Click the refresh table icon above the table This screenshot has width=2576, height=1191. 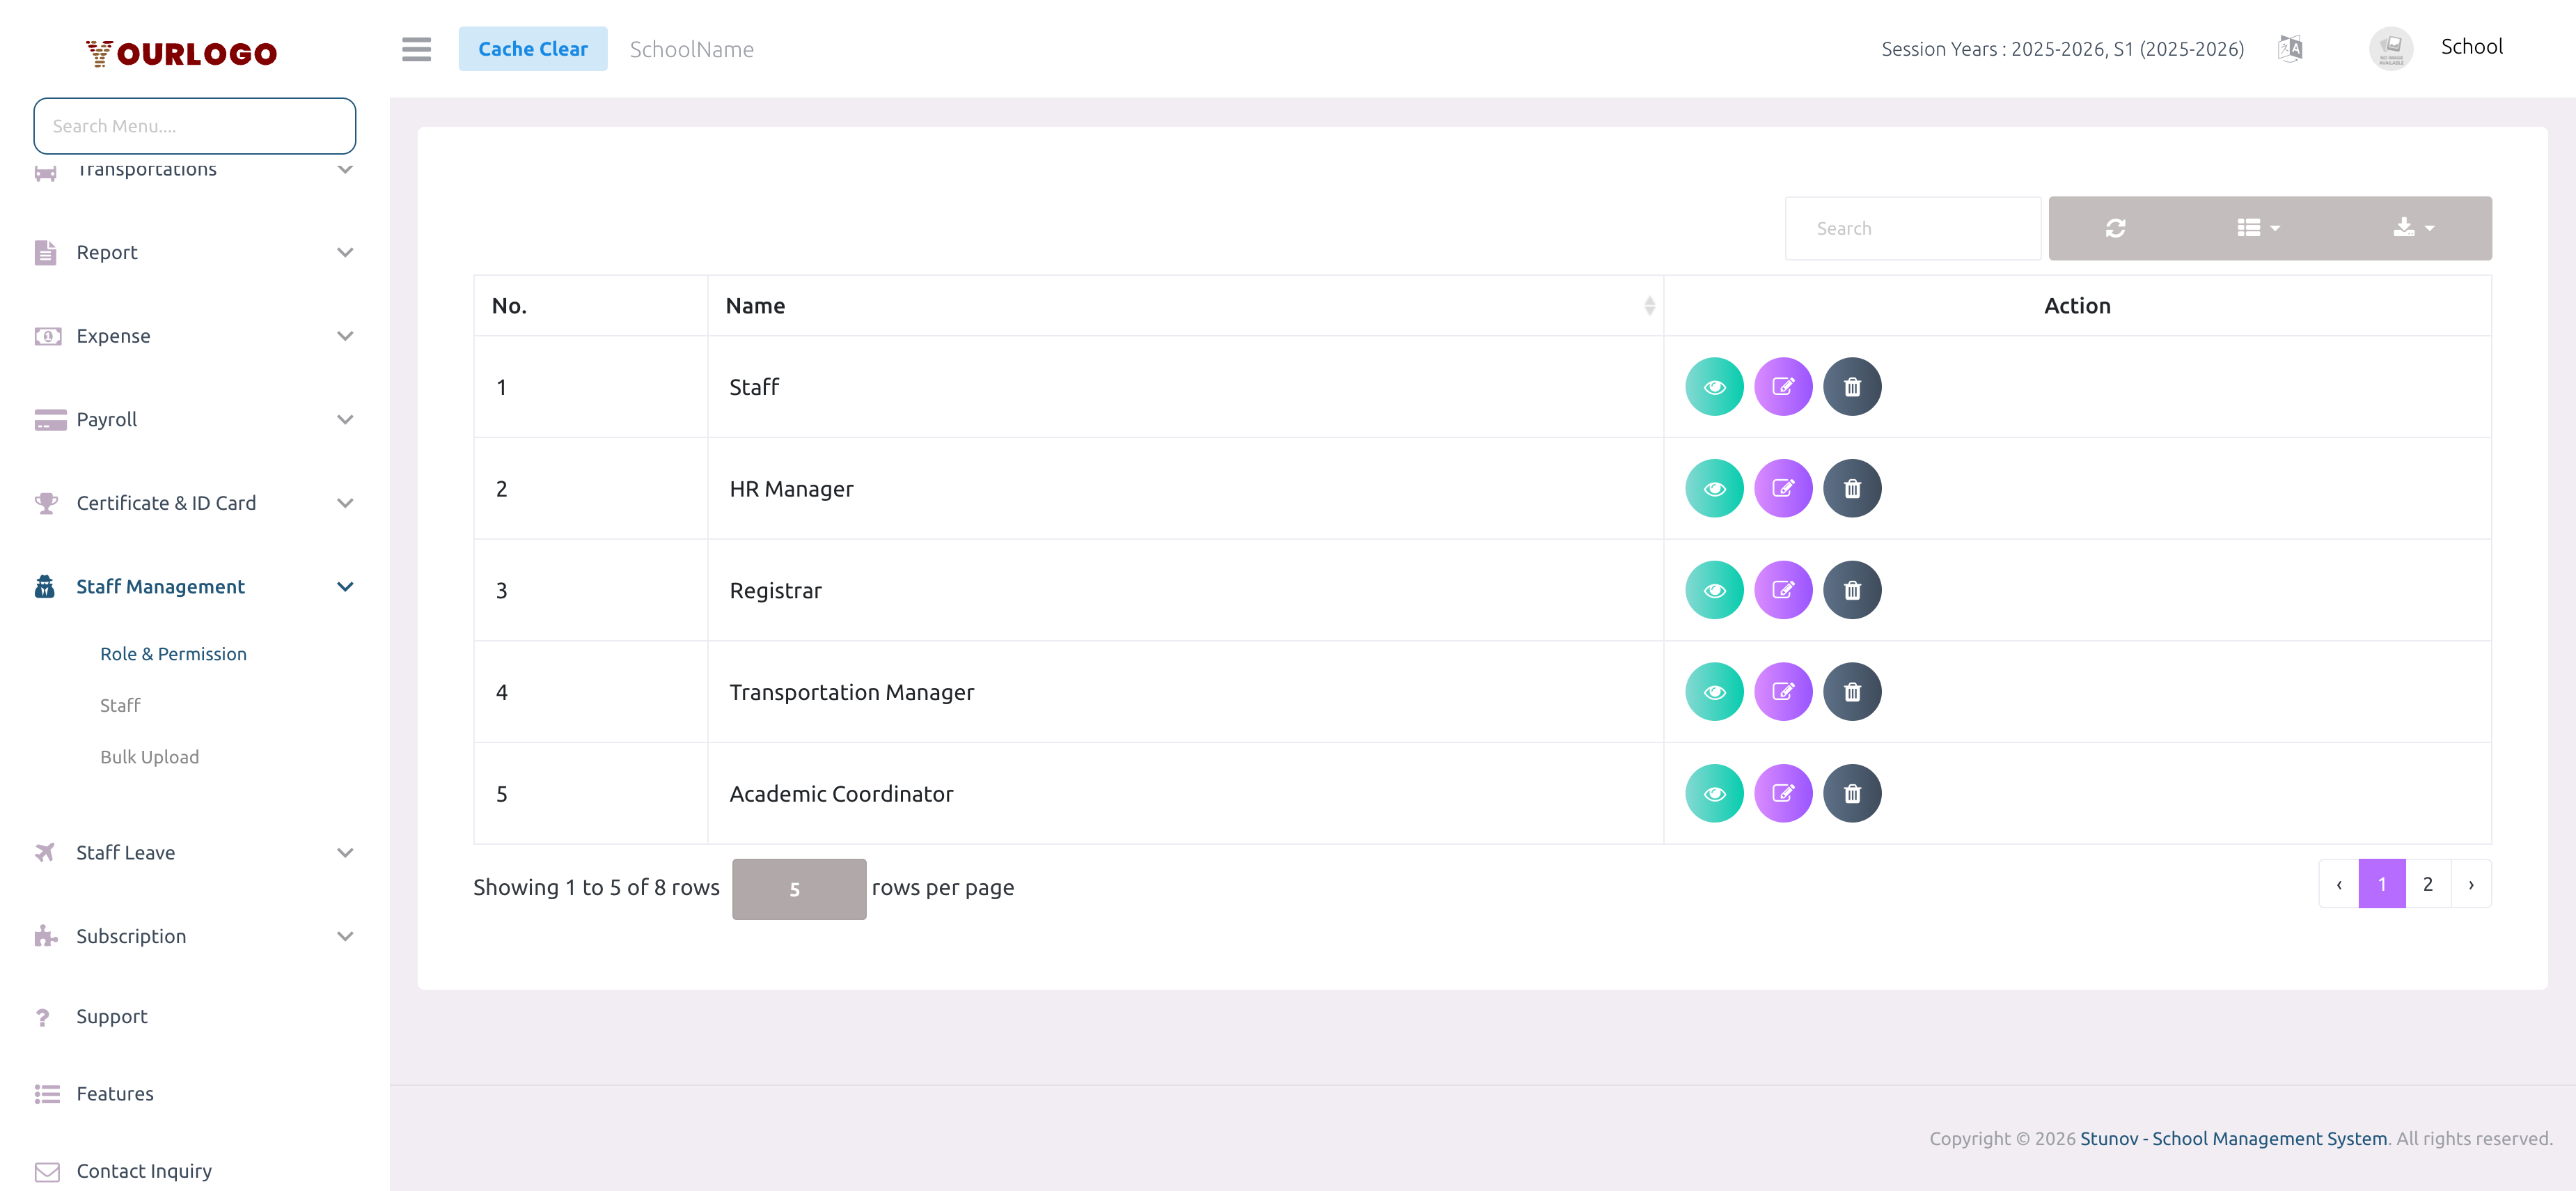(2116, 228)
